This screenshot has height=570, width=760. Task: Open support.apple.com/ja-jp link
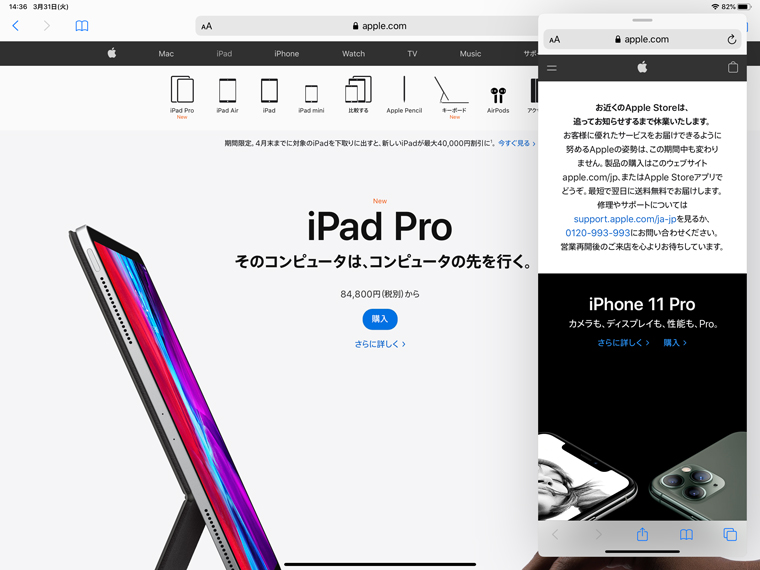pyautogui.click(x=625, y=219)
